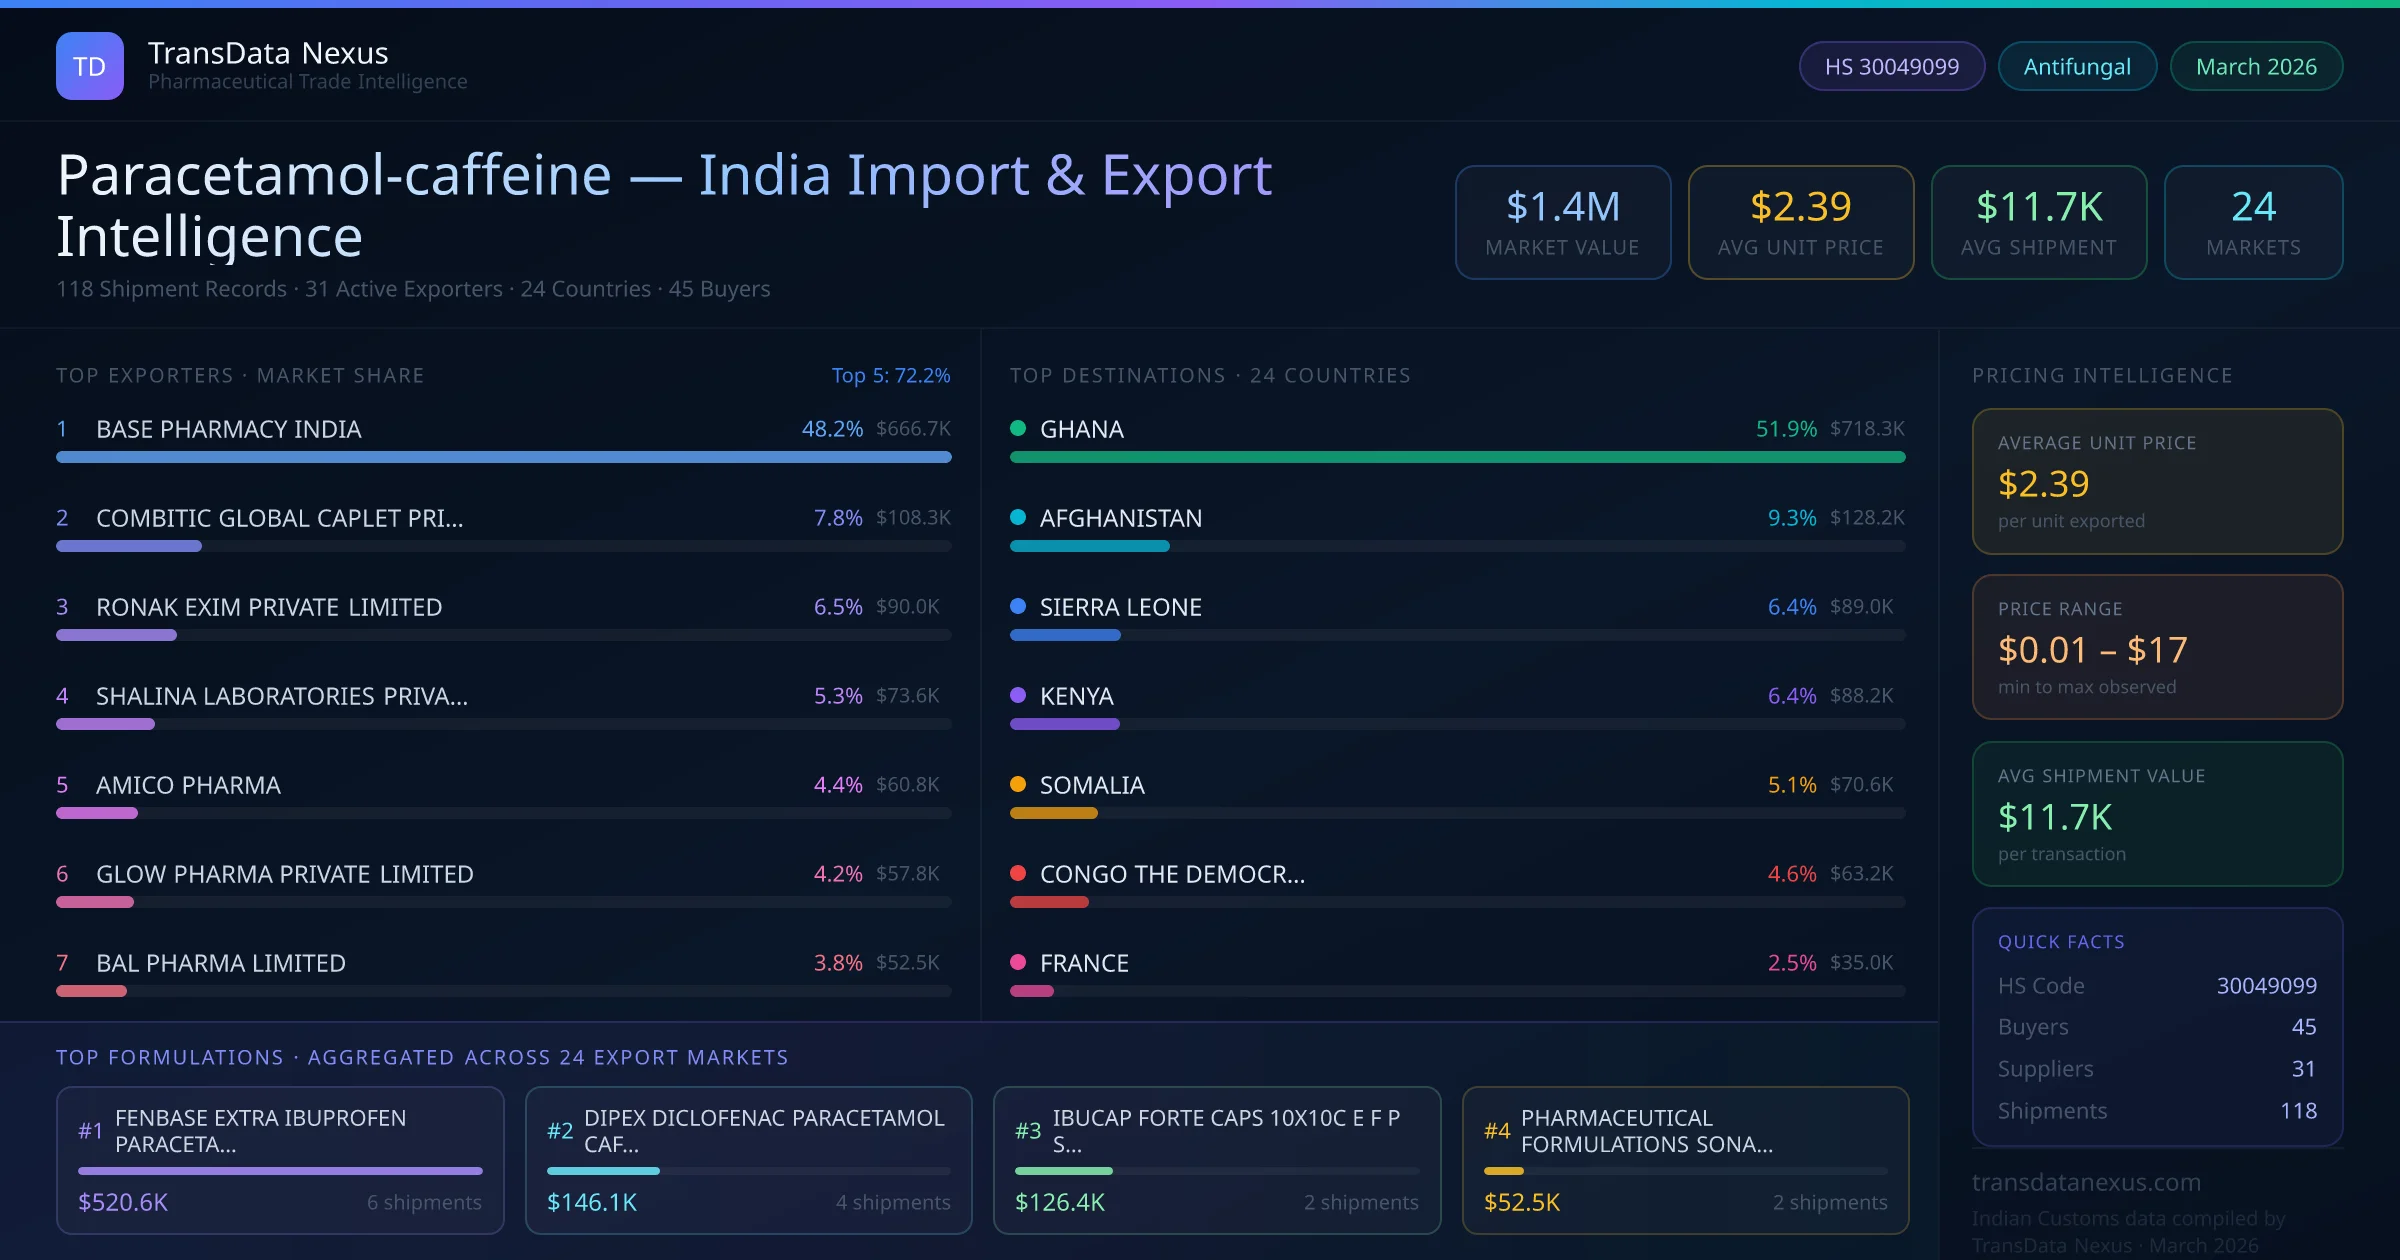Click the TD logo icon
The height and width of the screenshot is (1260, 2400).
point(90,66)
